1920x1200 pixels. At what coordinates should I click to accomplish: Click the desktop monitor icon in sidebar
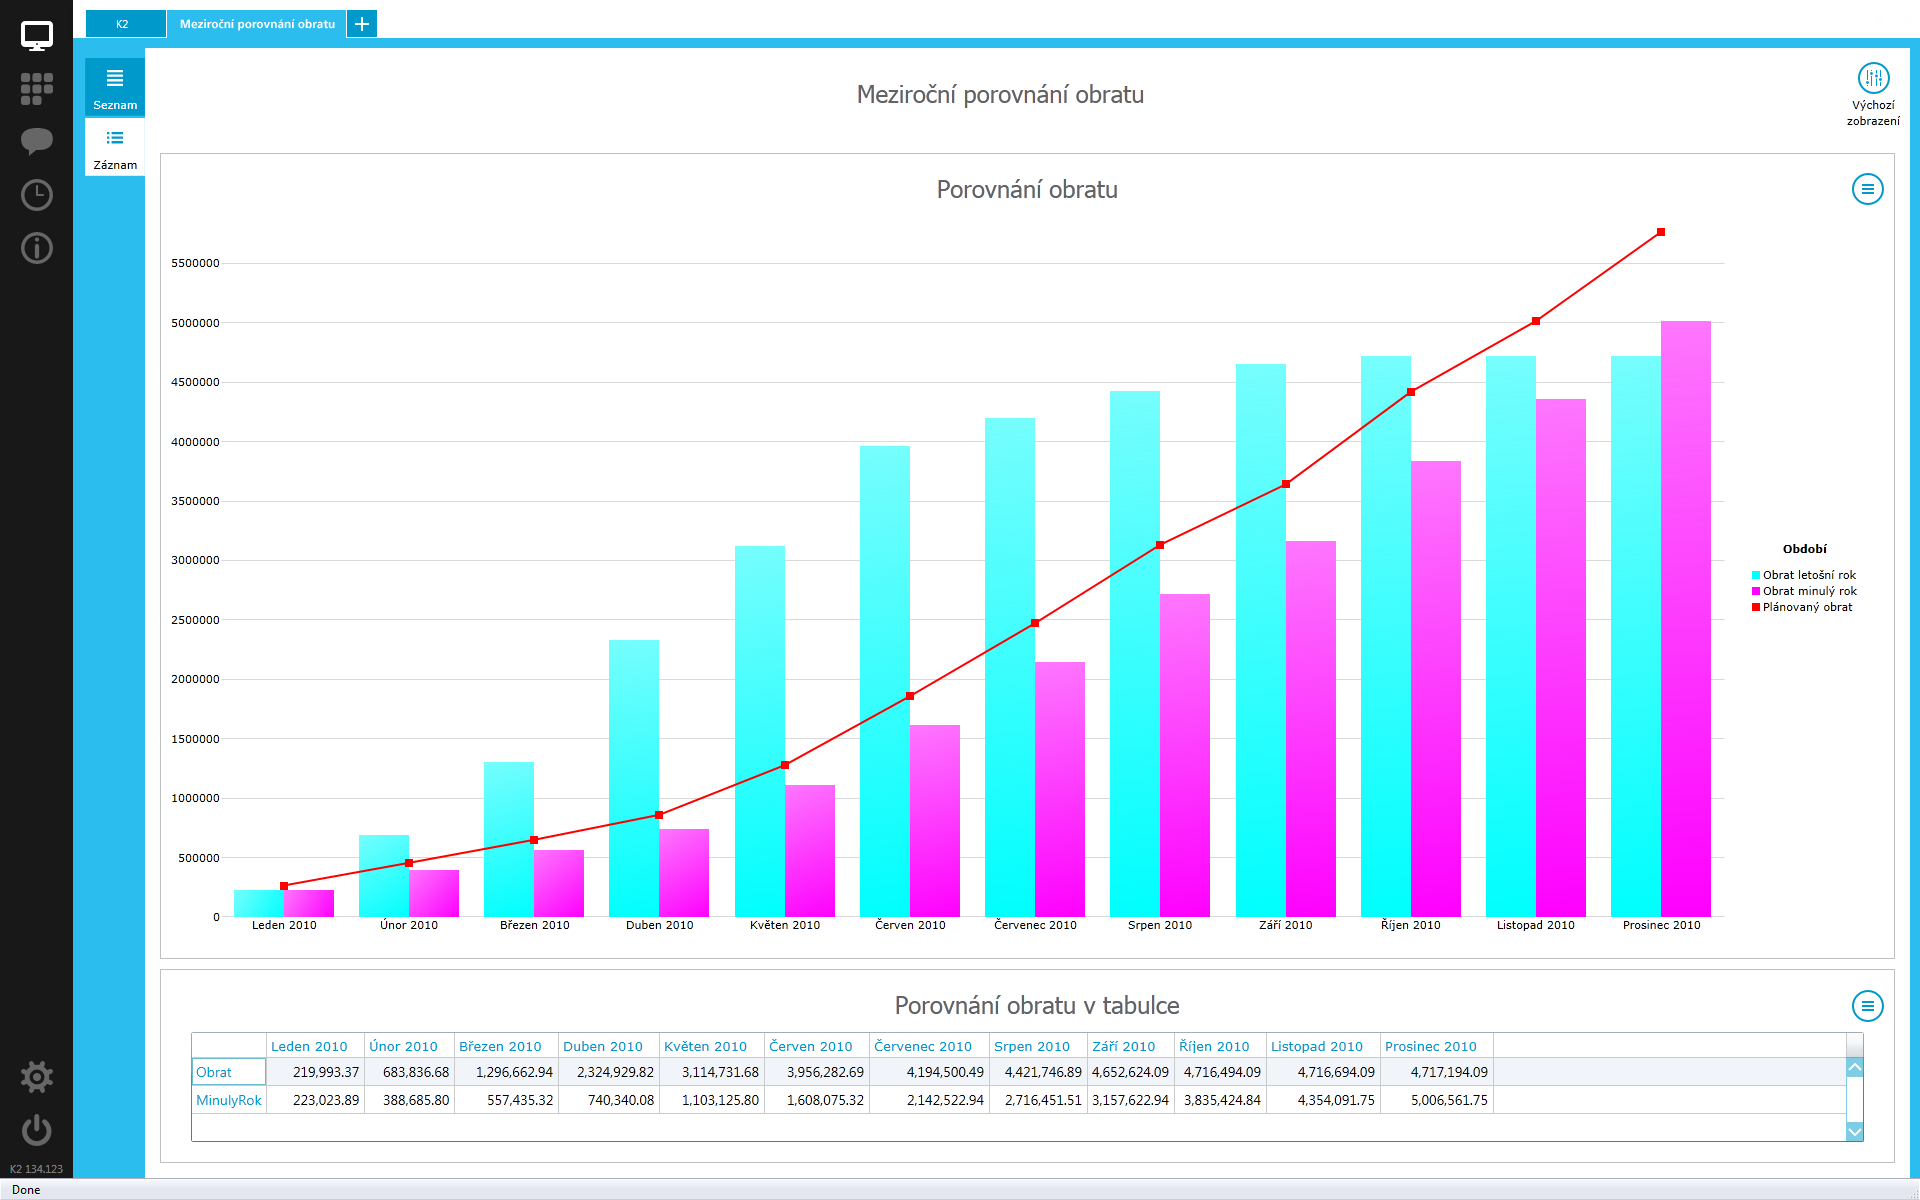36,36
